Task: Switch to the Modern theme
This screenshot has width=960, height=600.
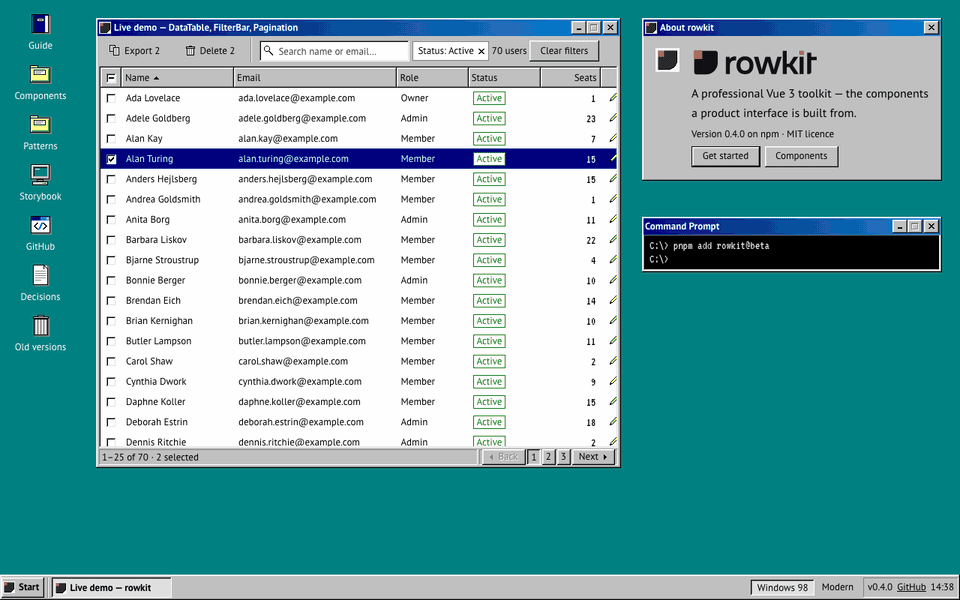Action: [x=837, y=587]
